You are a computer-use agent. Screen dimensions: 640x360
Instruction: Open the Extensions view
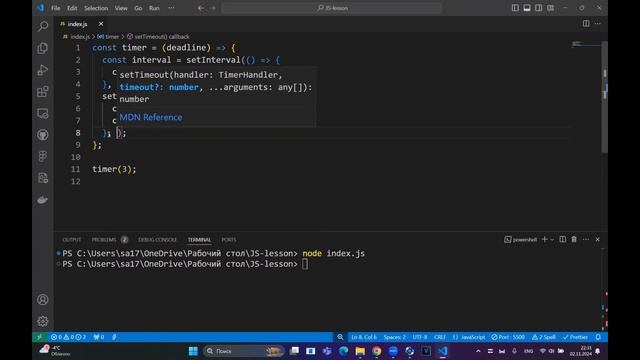(43, 91)
